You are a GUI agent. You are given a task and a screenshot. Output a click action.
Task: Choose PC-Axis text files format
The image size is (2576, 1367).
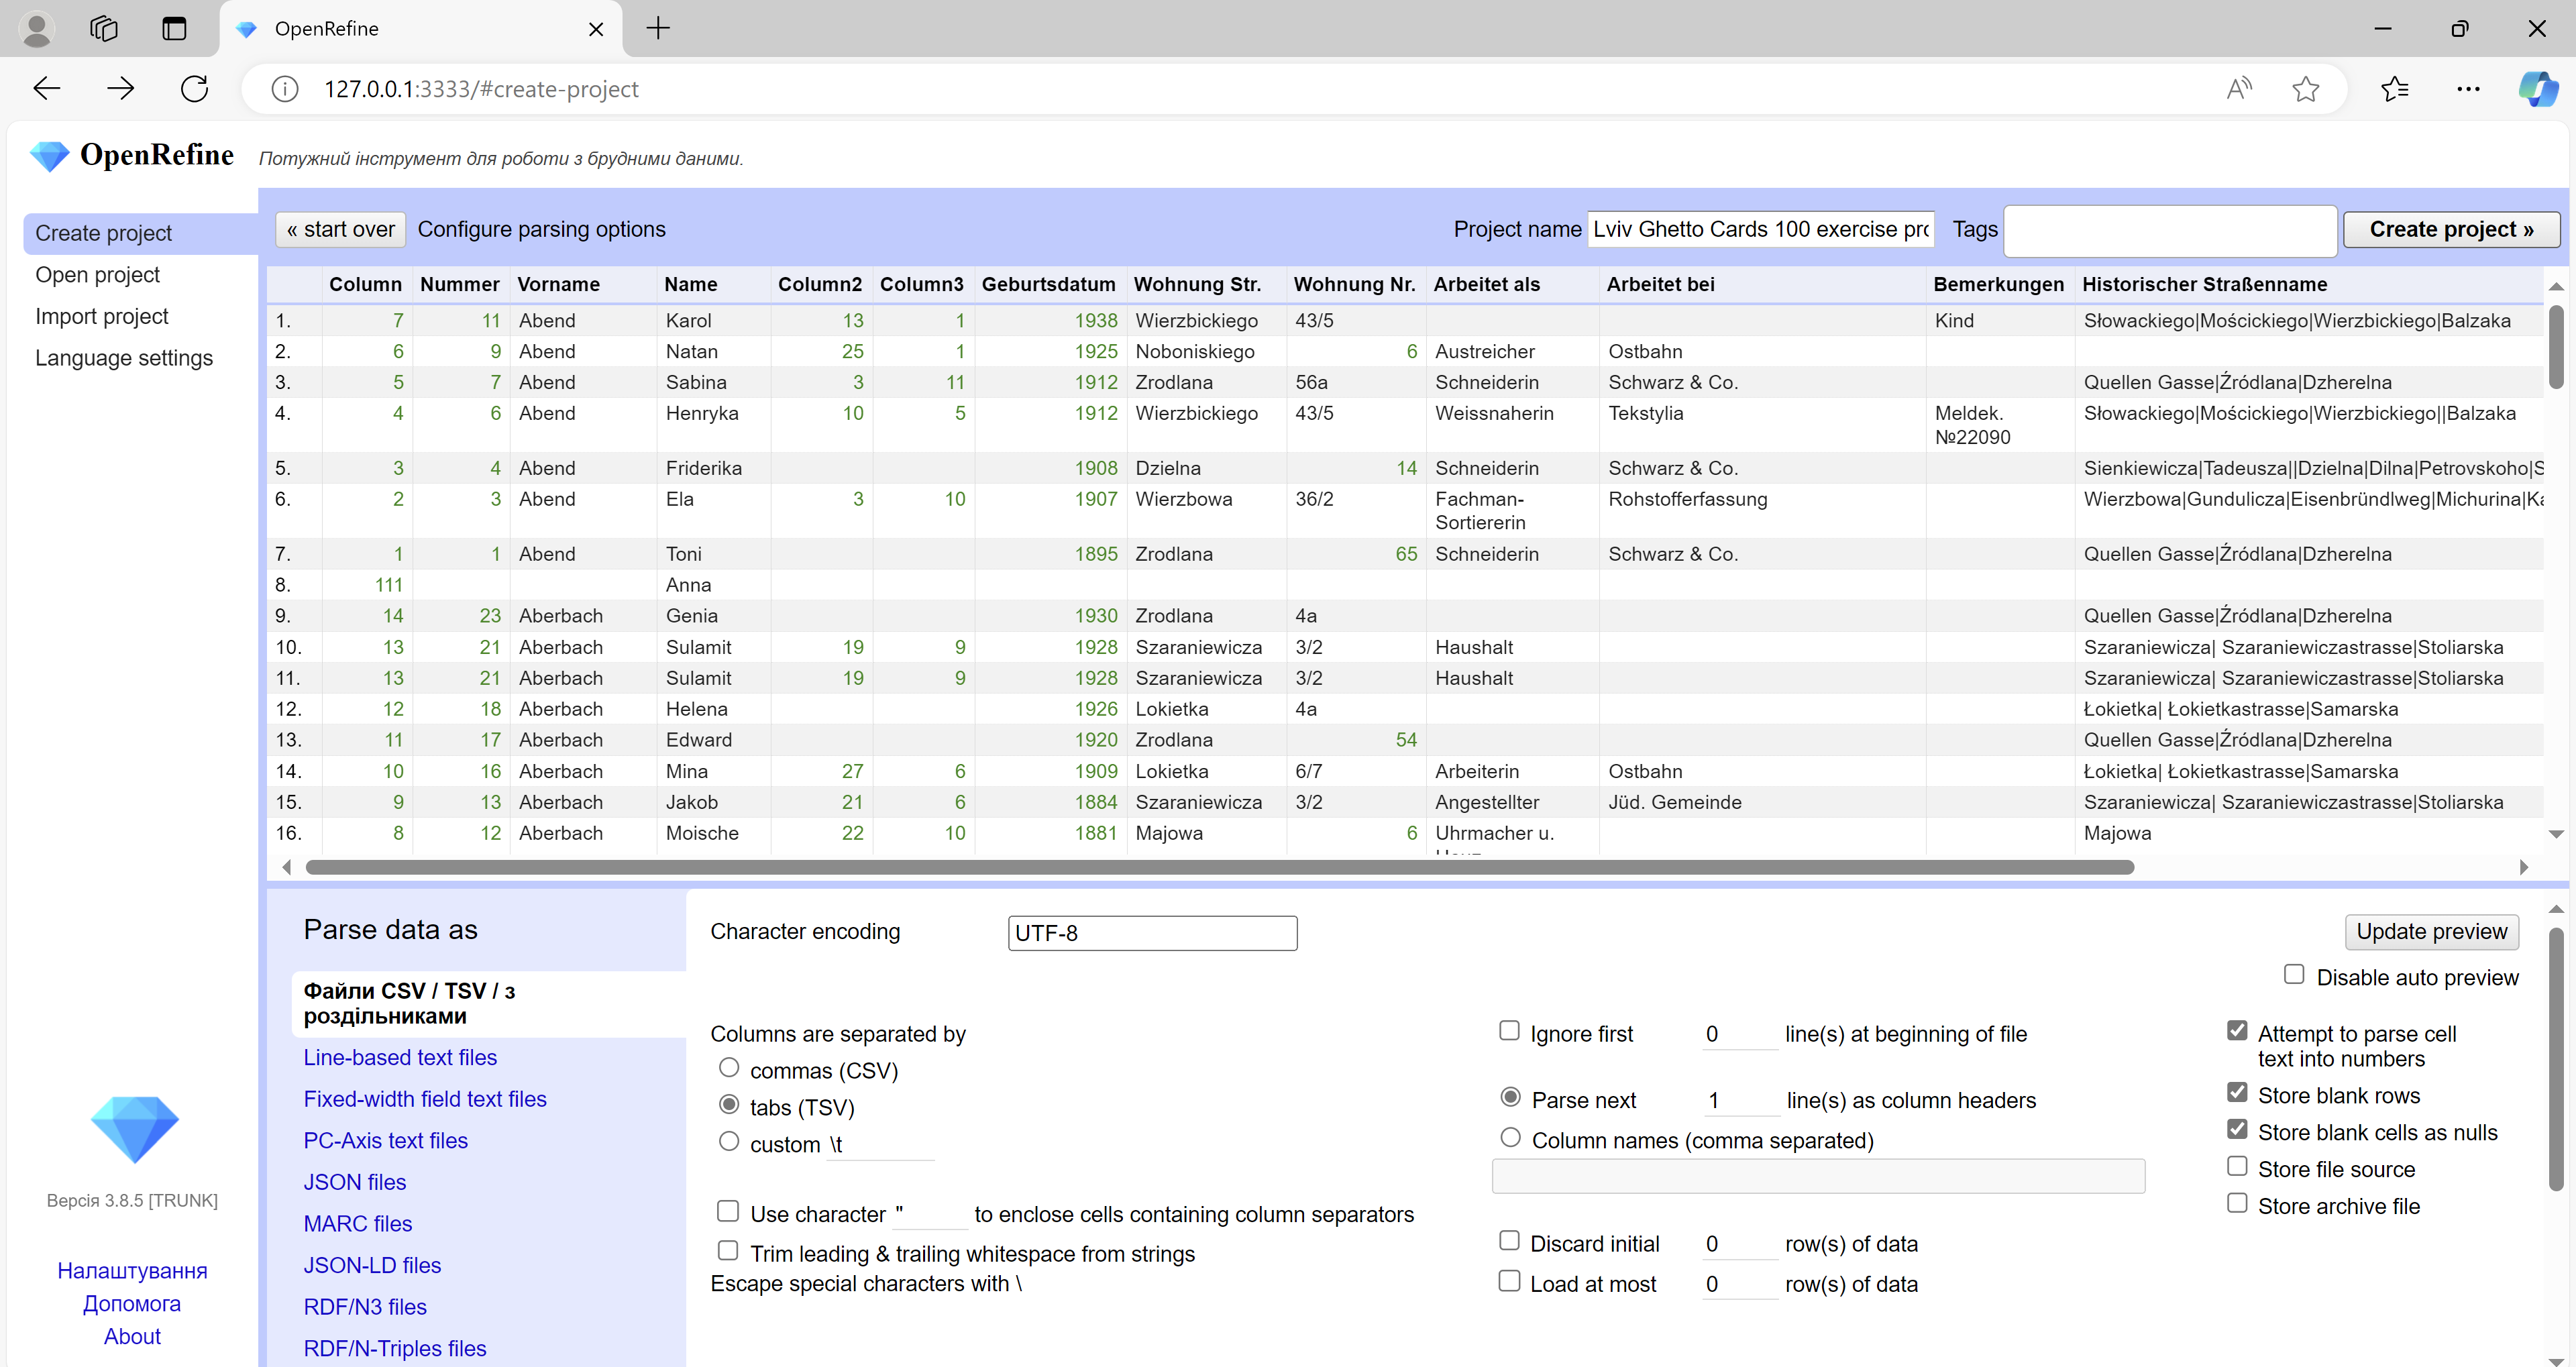(x=385, y=1141)
